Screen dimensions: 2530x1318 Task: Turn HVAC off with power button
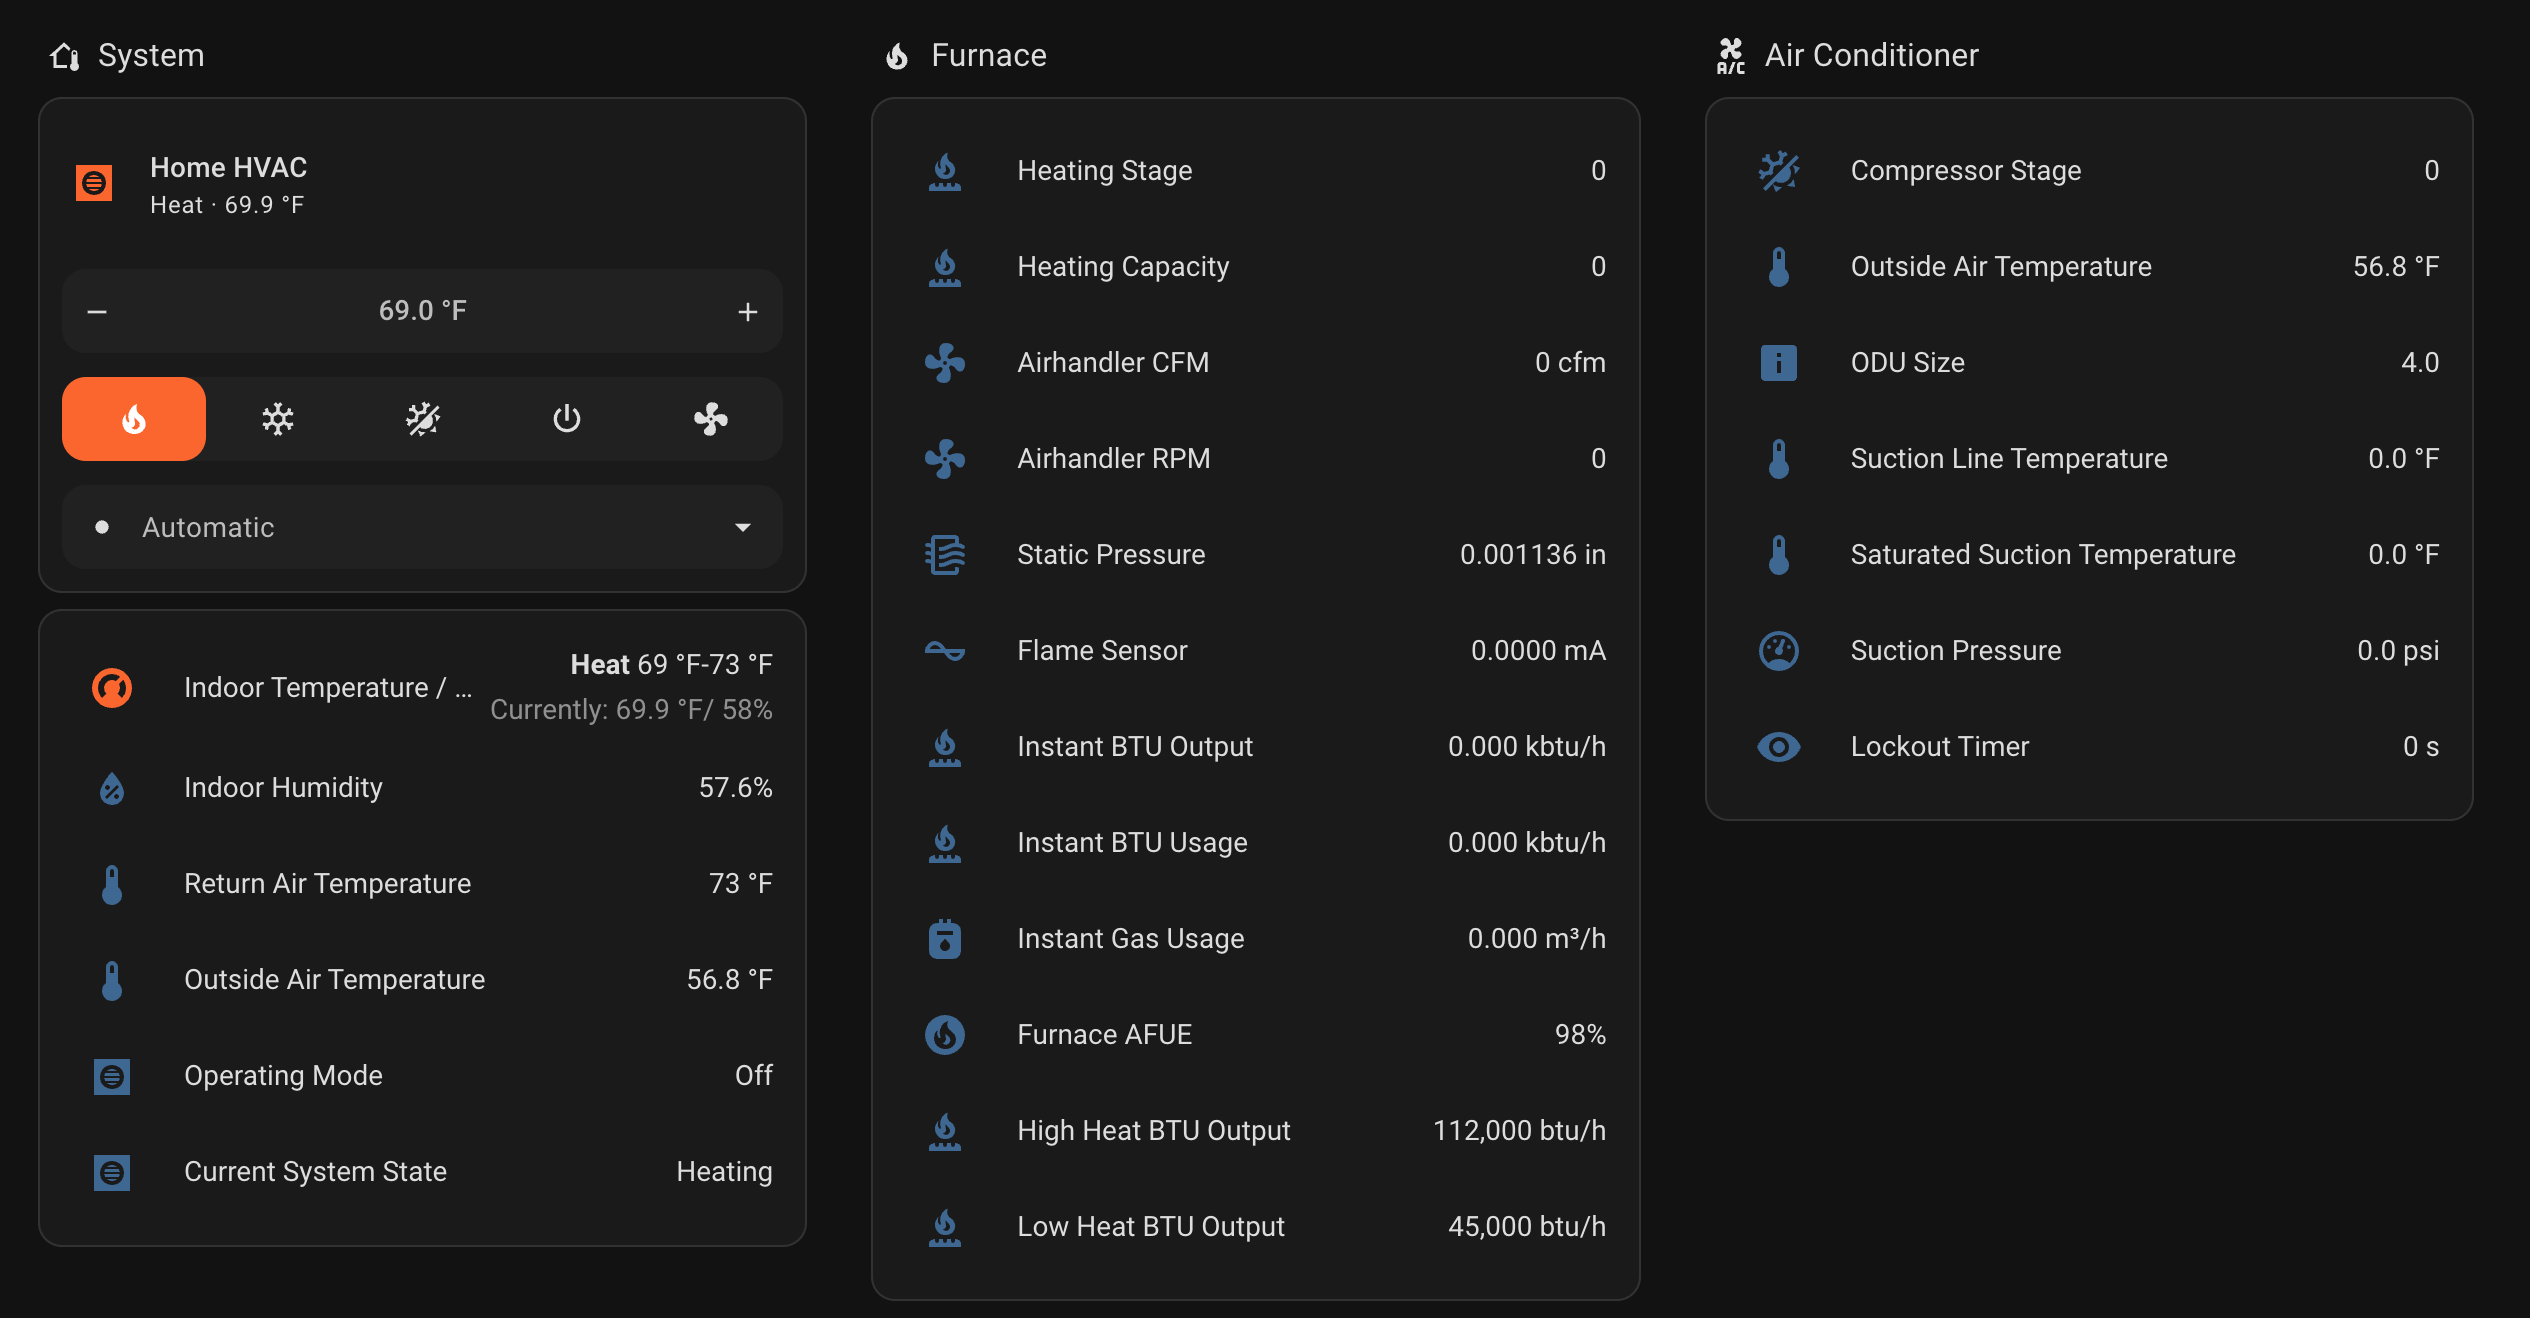pyautogui.click(x=567, y=419)
